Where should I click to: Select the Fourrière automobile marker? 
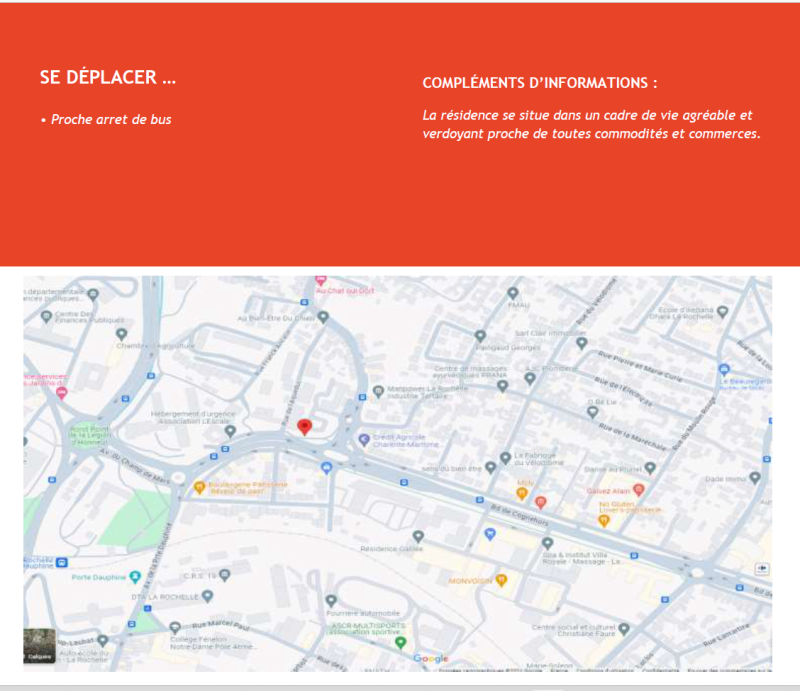pos(331,600)
